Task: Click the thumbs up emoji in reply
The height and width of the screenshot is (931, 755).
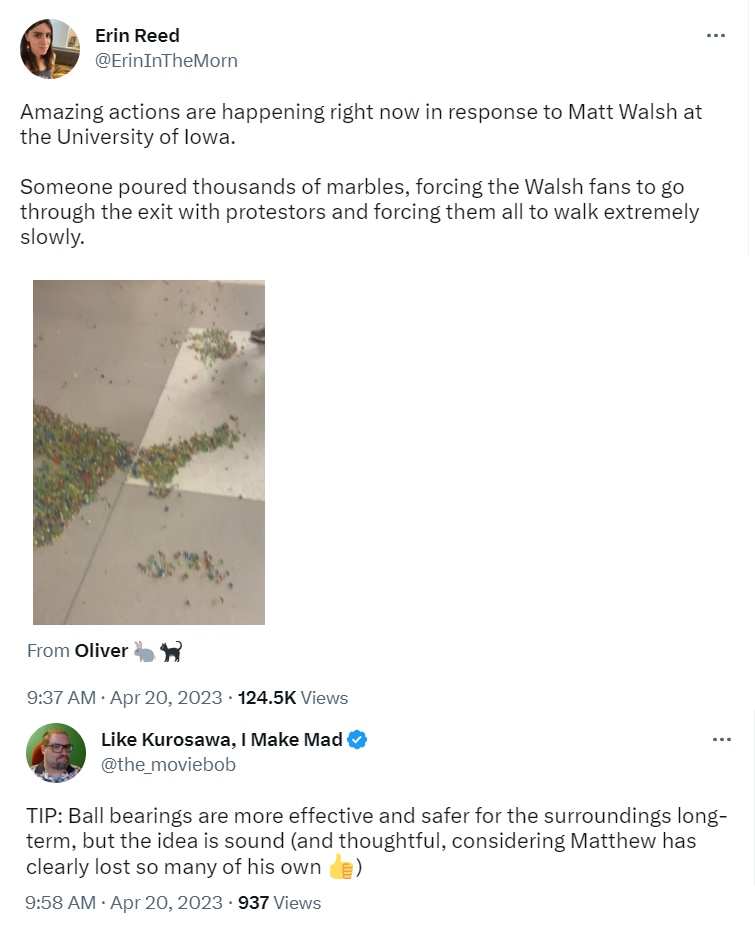Action: 341,868
